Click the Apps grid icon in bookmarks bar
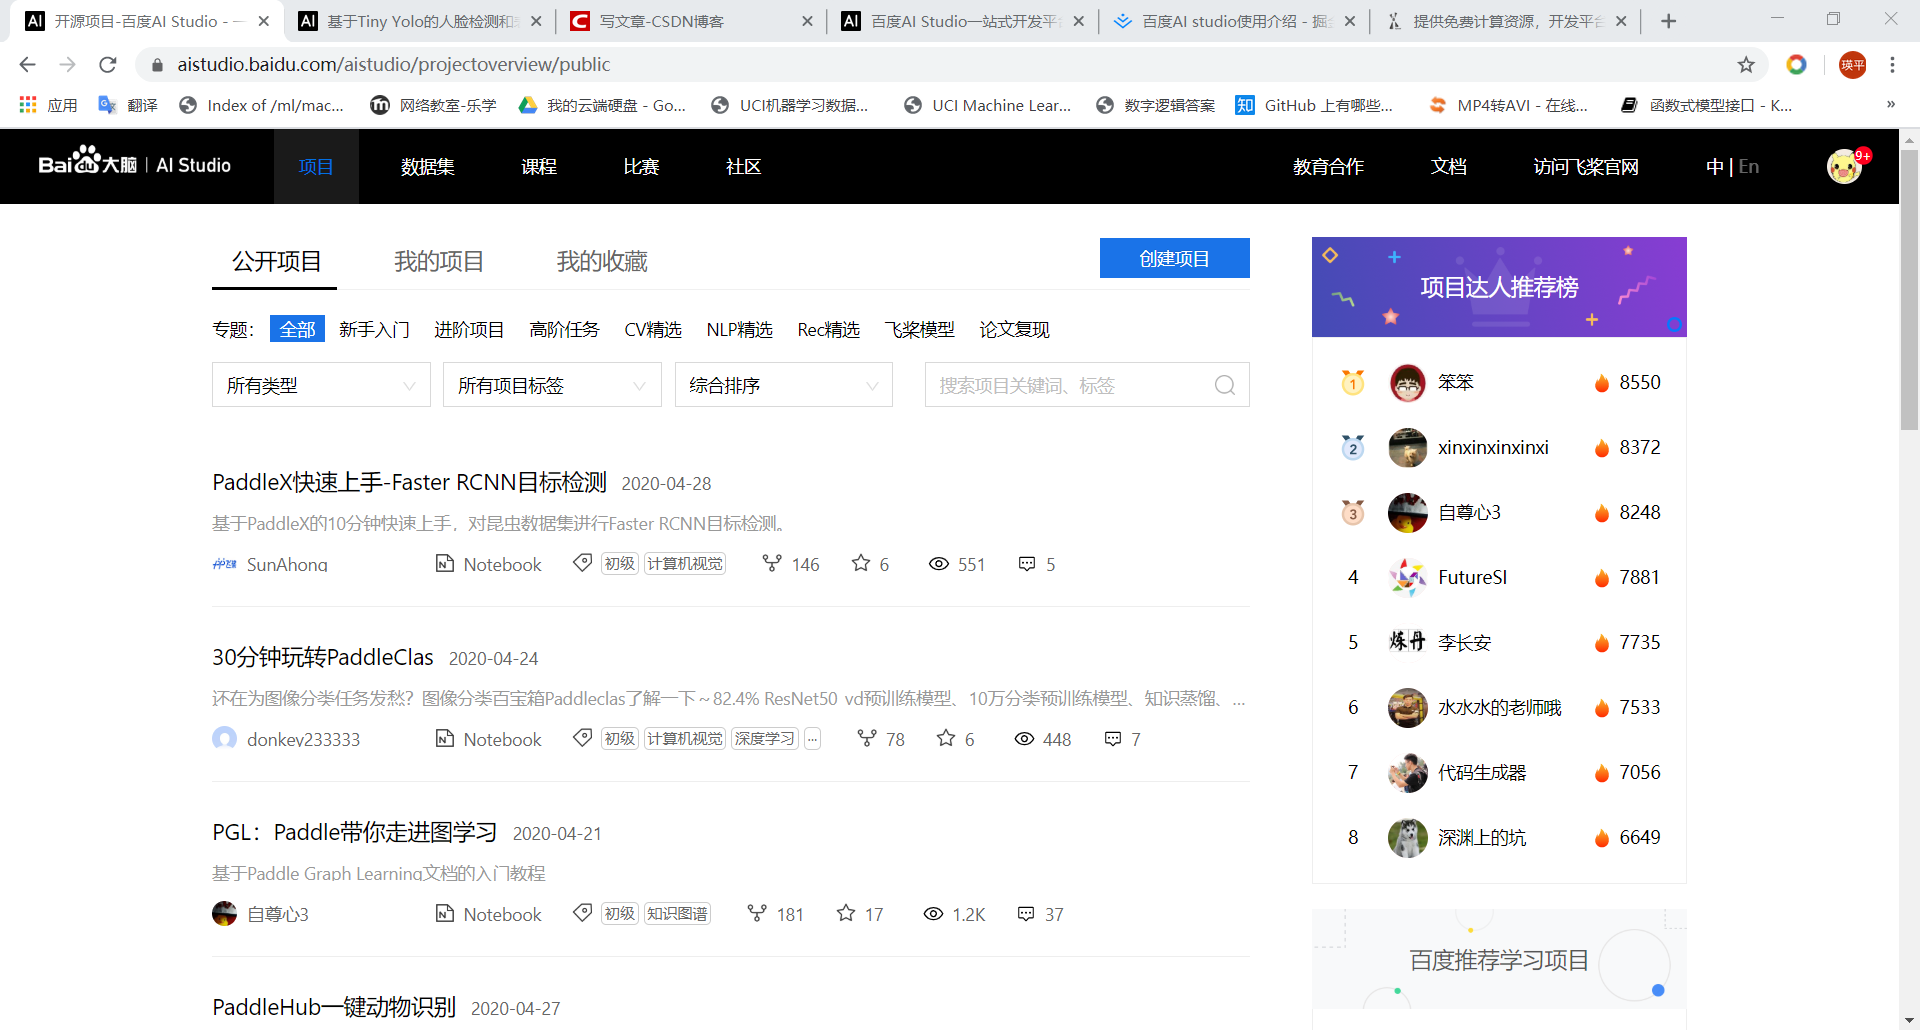 (x=28, y=105)
